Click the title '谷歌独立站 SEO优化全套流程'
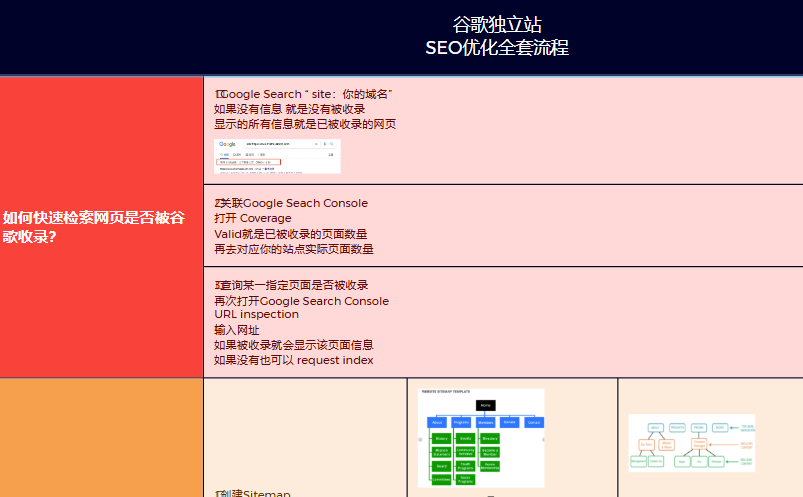The image size is (803, 497). click(497, 36)
